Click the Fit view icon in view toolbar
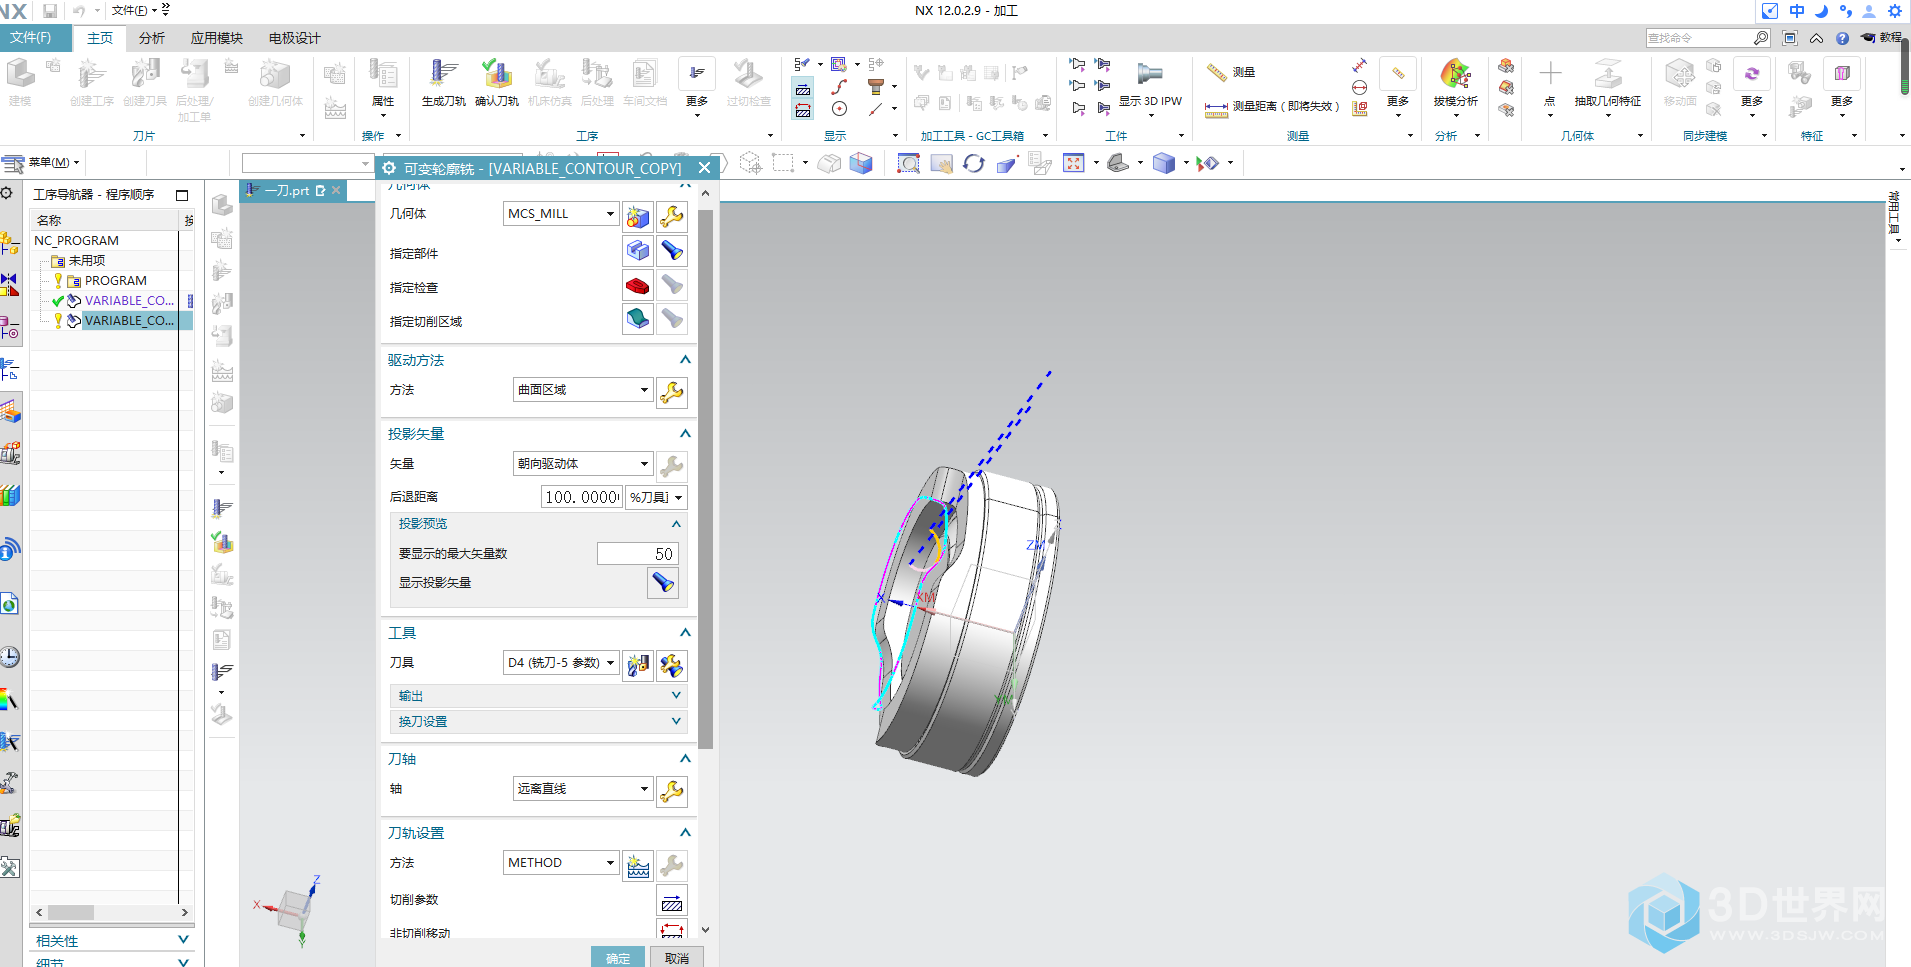1911x967 pixels. click(x=1074, y=163)
